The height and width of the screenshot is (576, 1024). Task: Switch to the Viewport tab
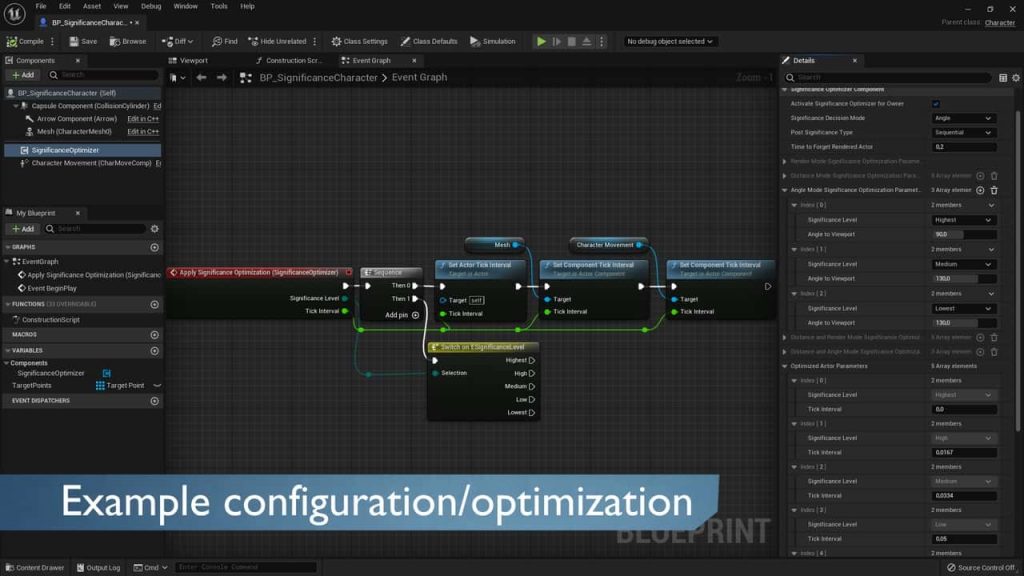point(188,60)
